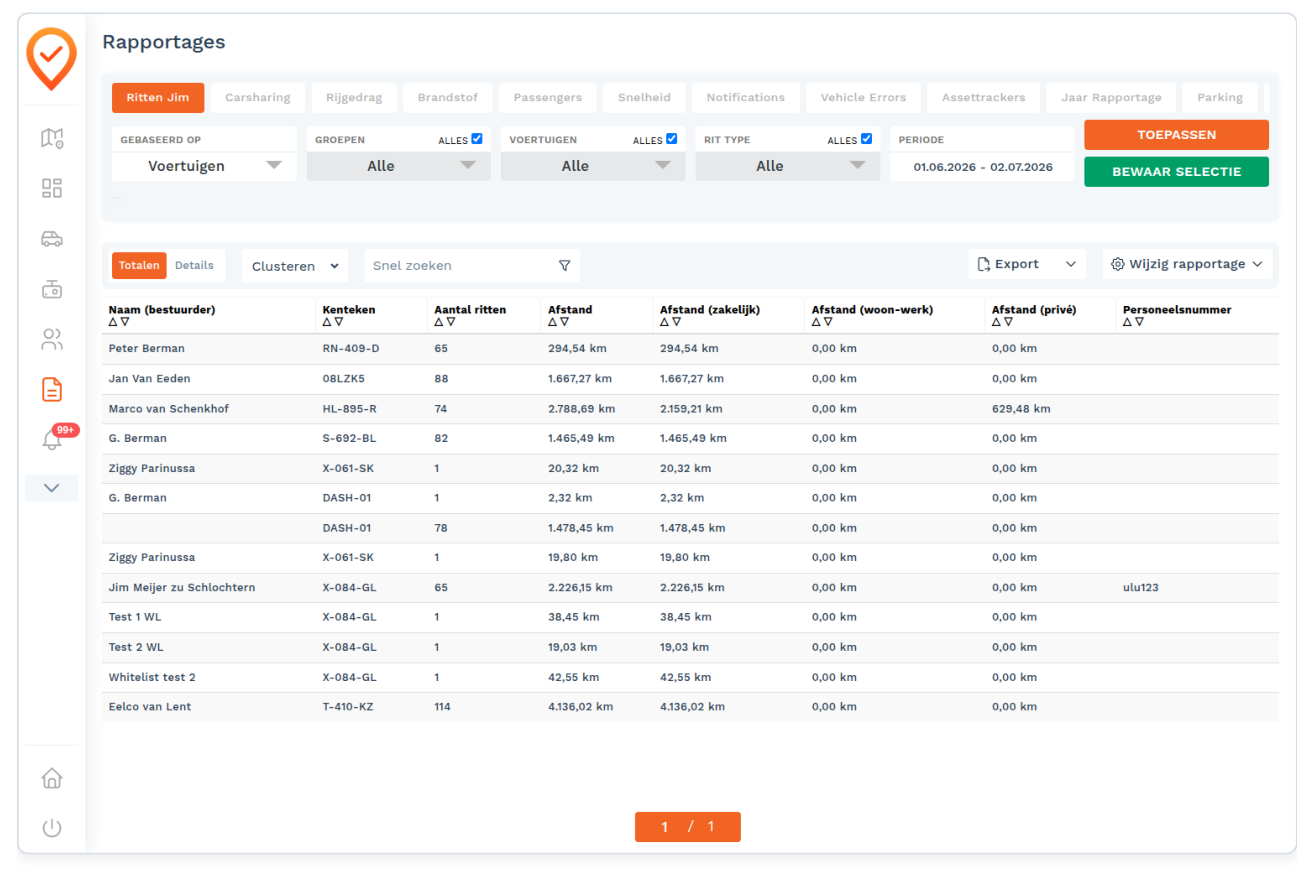Click the power logout icon
This screenshot has height=875, width=1314.
(52, 828)
